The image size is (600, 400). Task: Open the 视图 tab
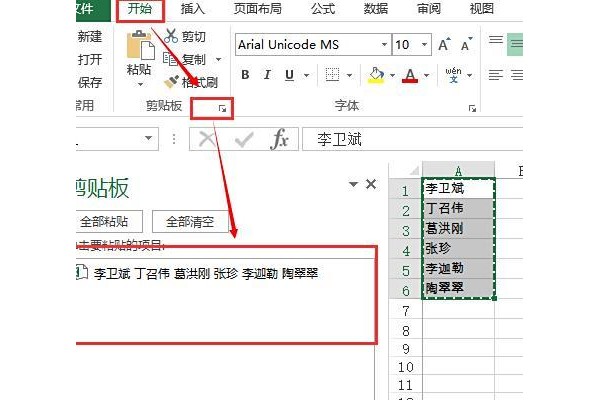pos(481,9)
